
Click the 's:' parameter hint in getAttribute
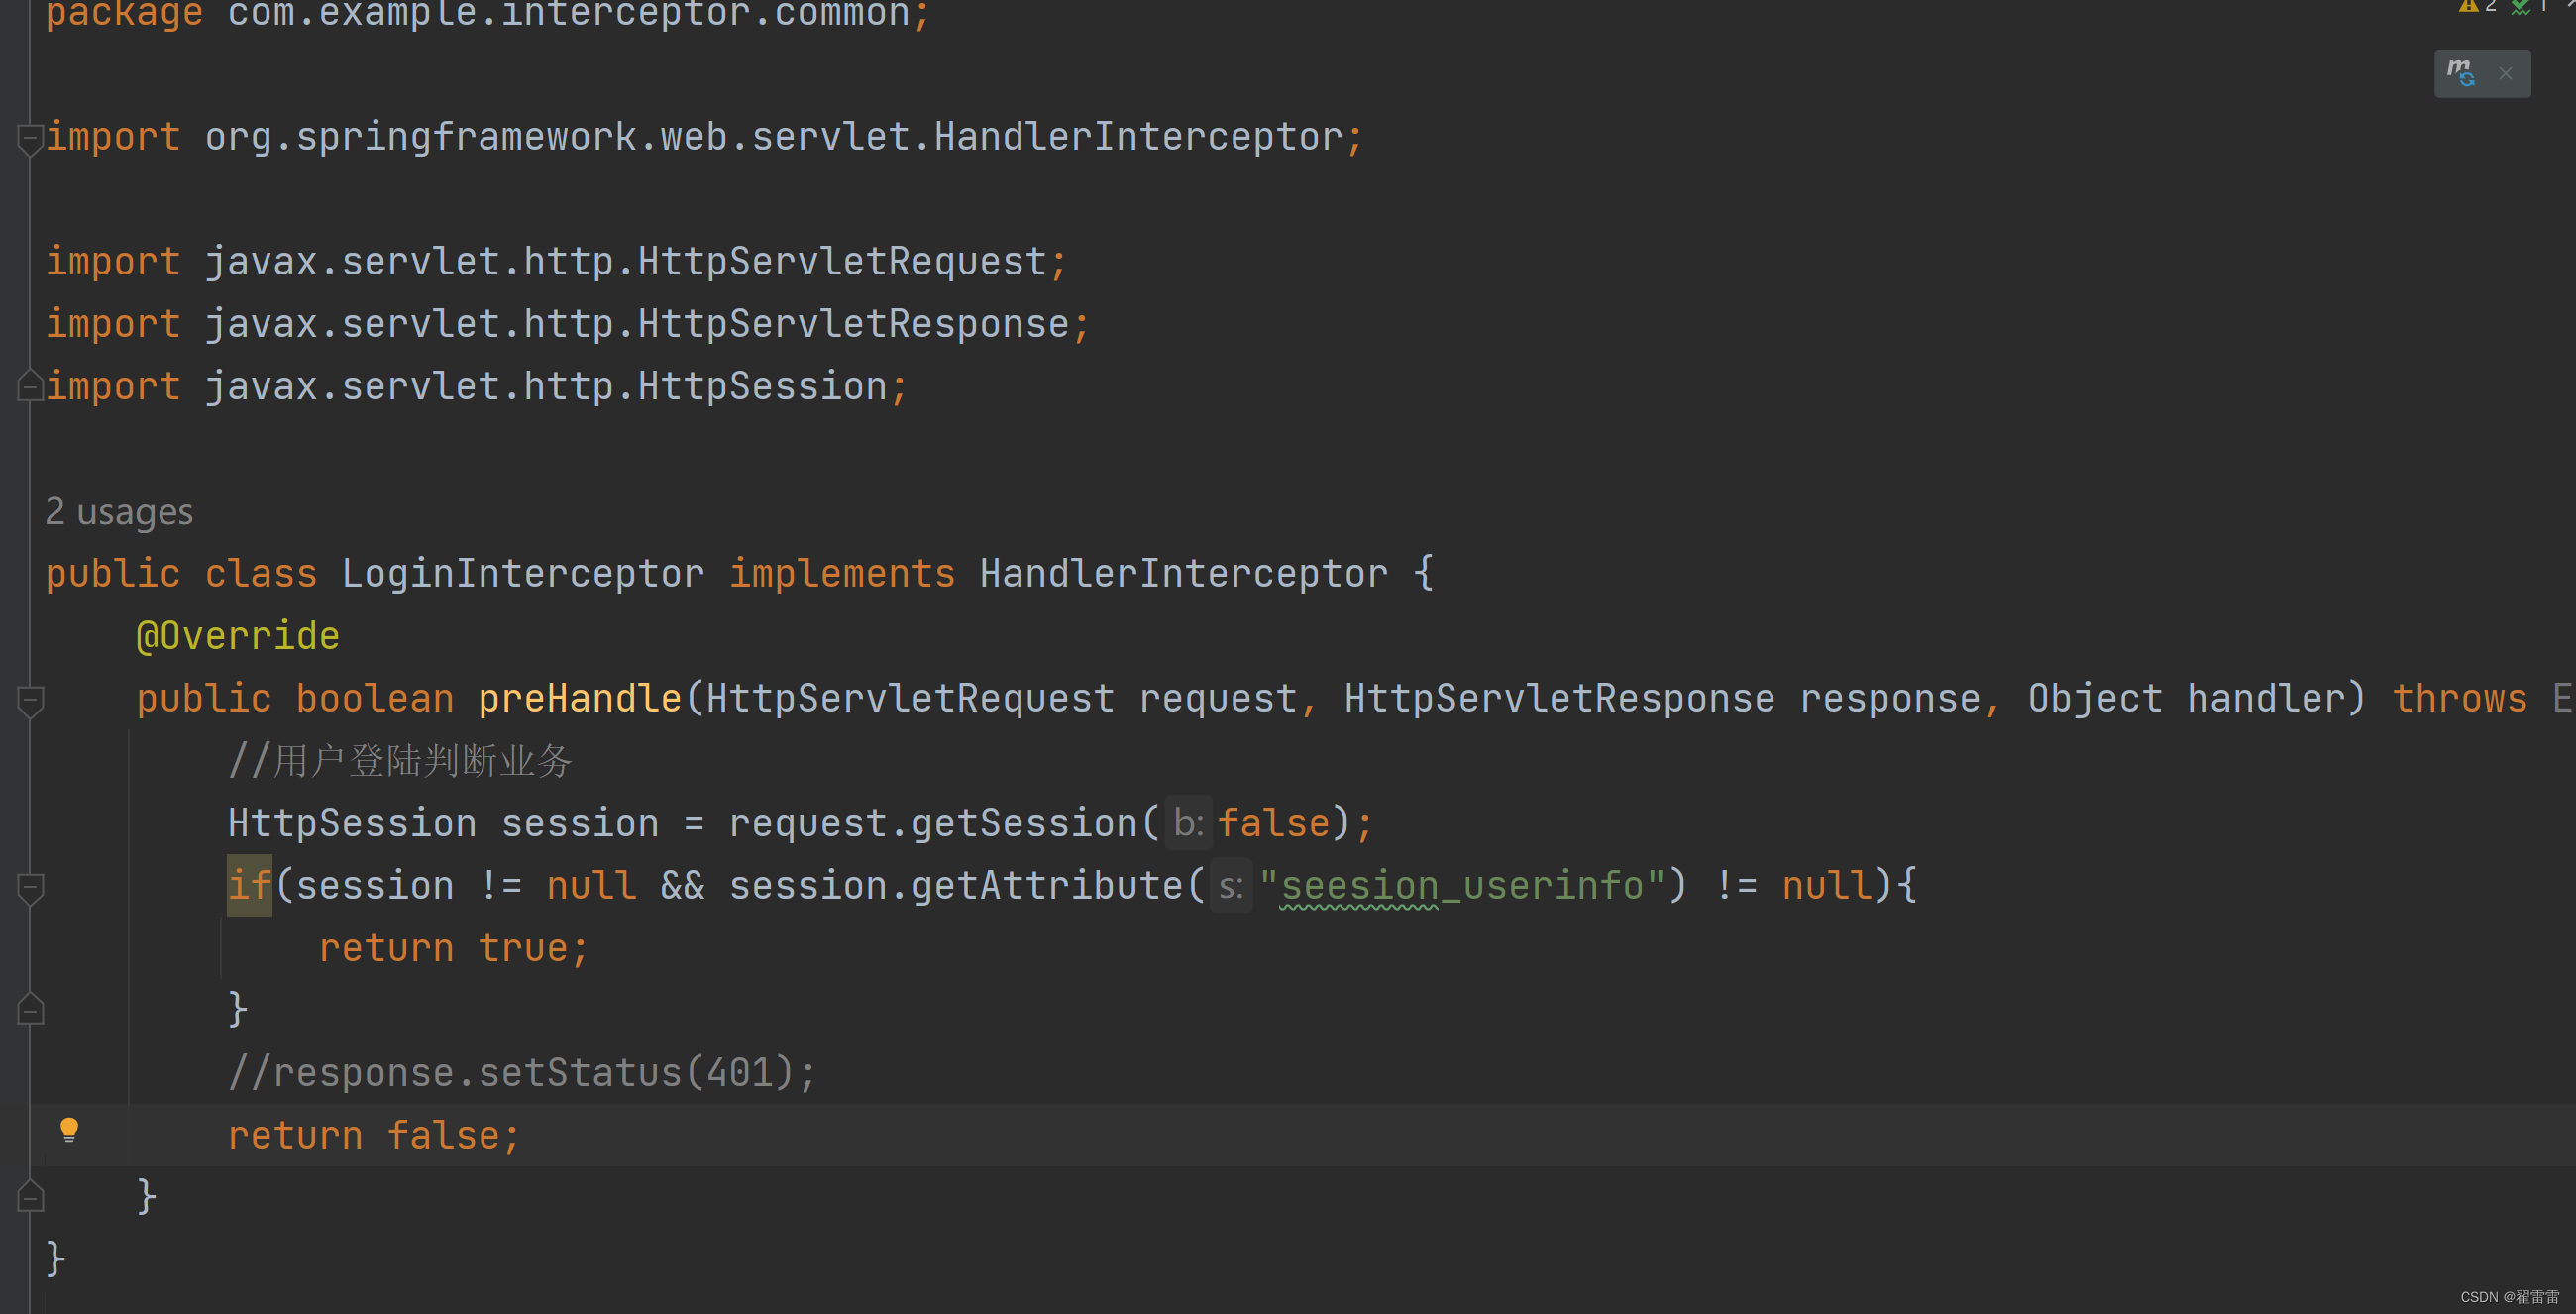pyautogui.click(x=1230, y=885)
